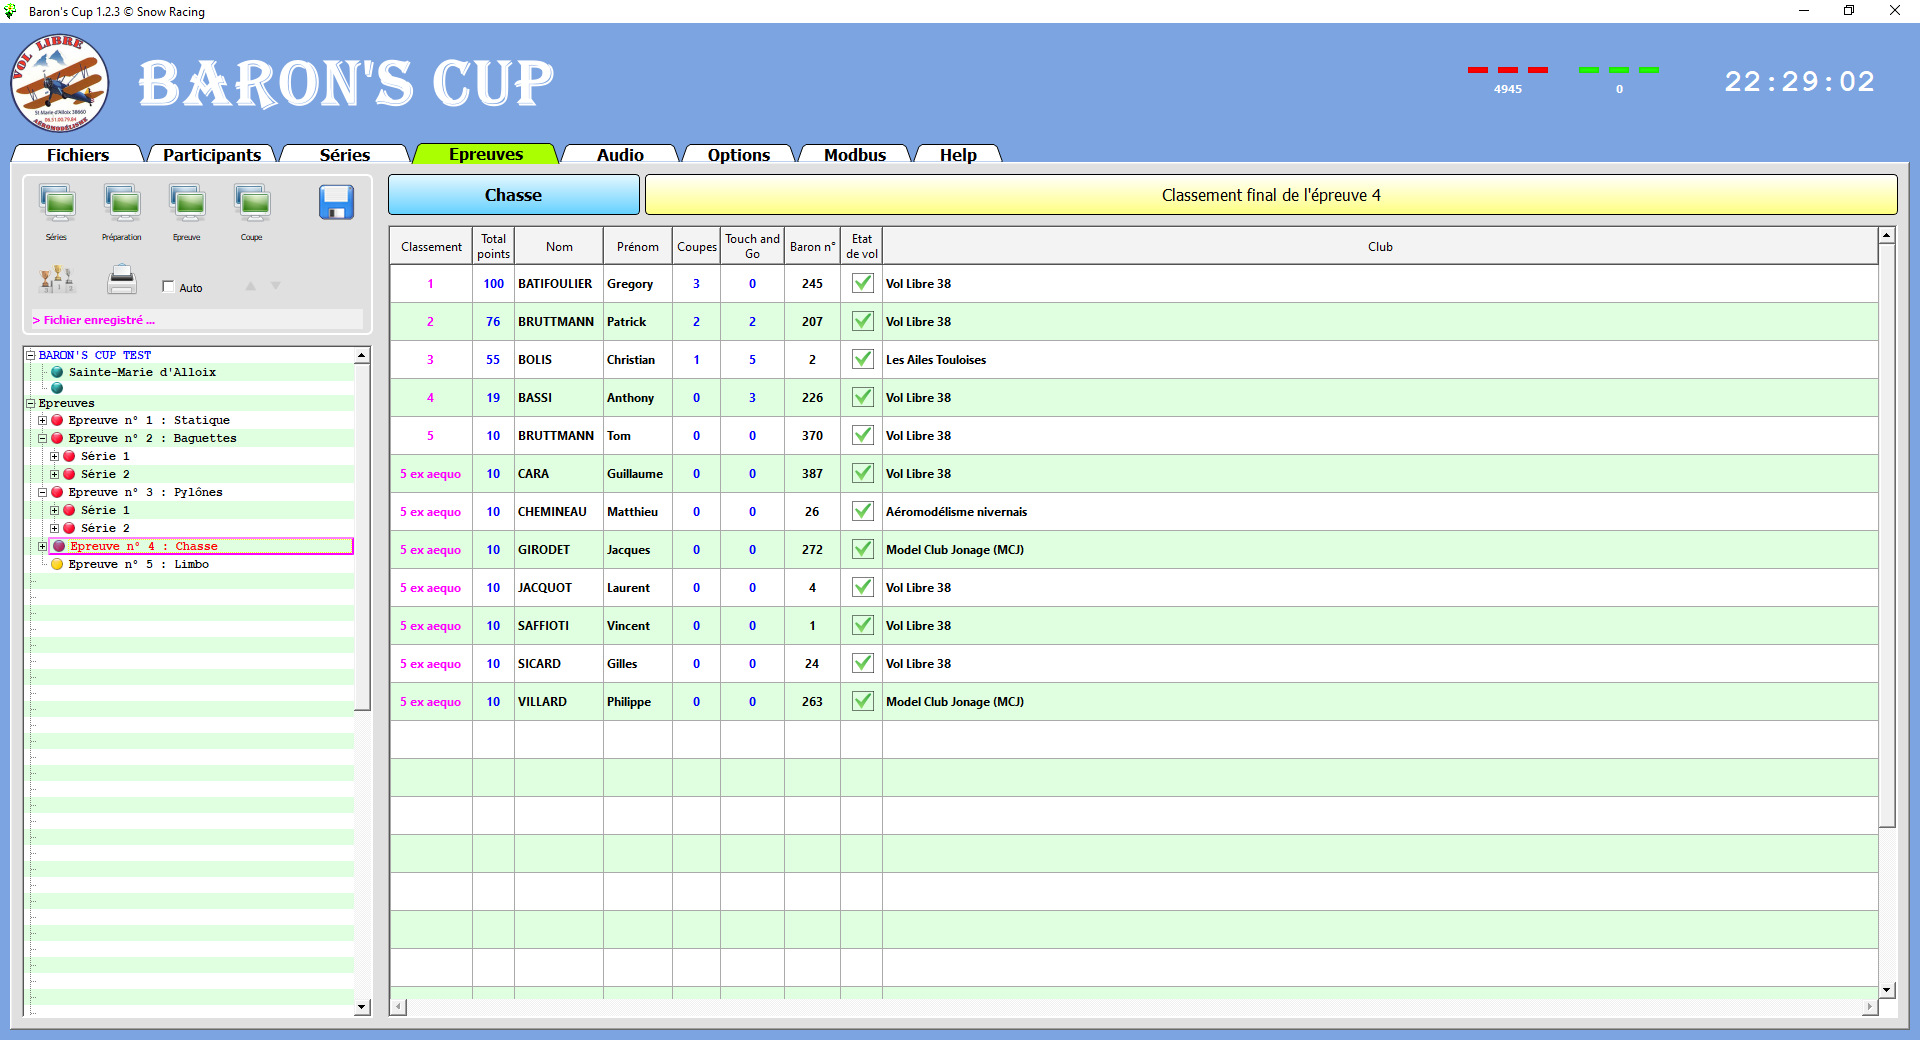Open the Modbus tab
Viewport: 1920px width, 1040px height.
pyautogui.click(x=854, y=154)
